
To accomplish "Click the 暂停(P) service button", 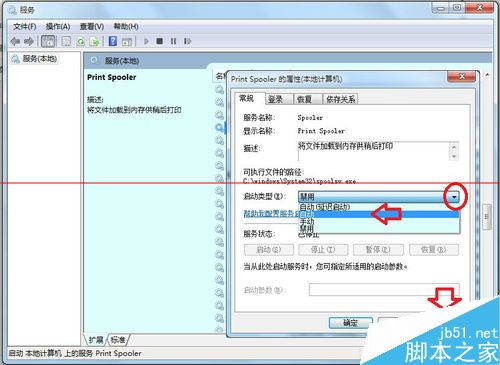I will tap(378, 249).
